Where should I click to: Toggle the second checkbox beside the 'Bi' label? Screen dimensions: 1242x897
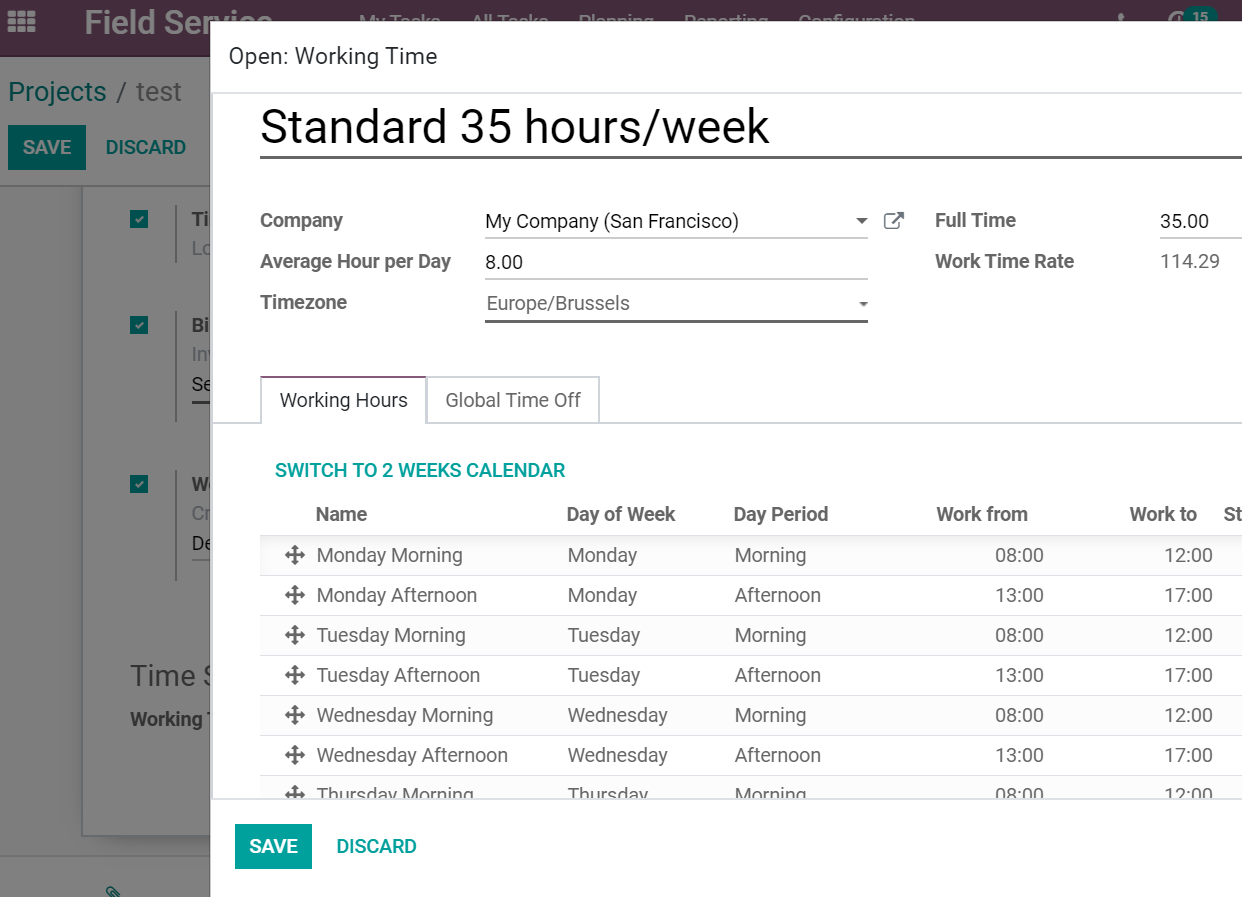point(139,325)
